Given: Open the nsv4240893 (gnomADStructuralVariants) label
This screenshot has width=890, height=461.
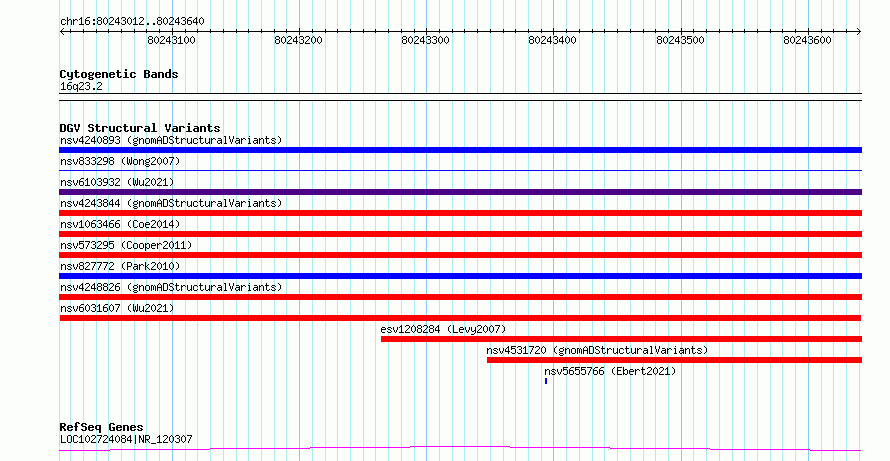Looking at the screenshot, I should coord(171,140).
